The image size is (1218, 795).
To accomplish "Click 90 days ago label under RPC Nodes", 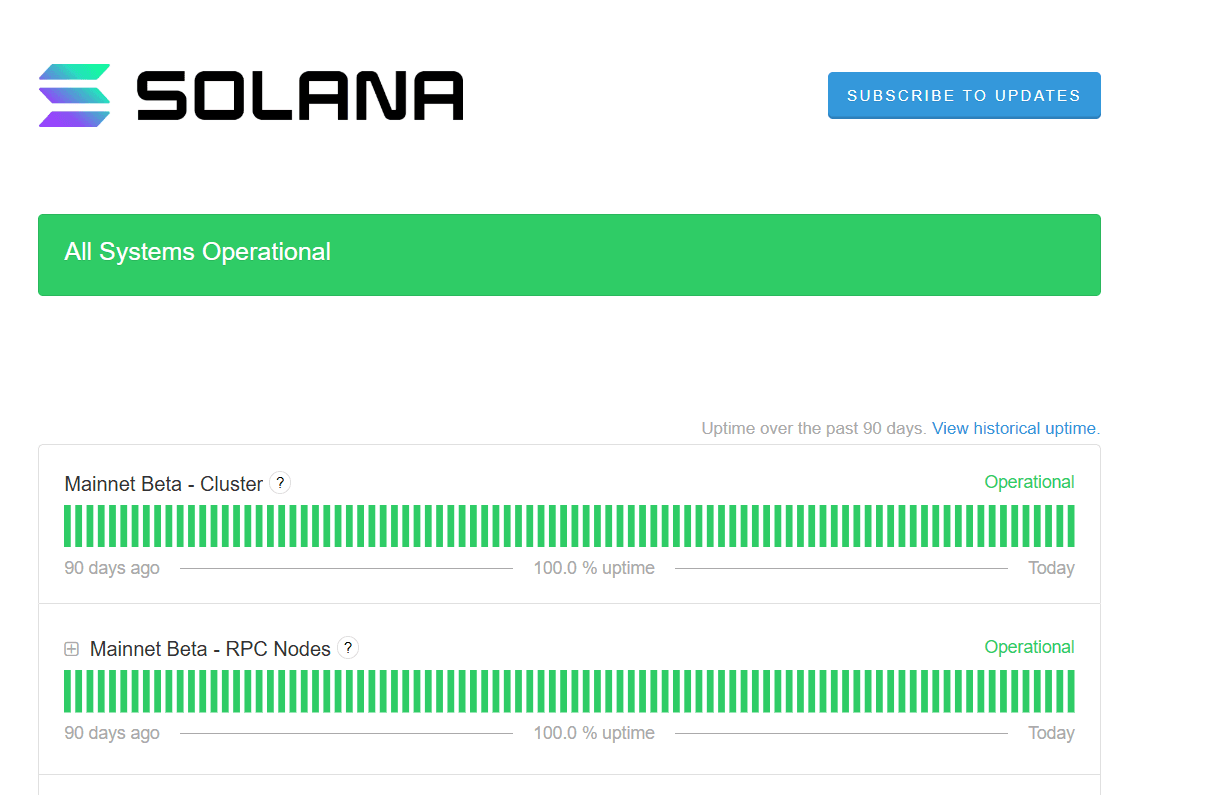I will 112,733.
